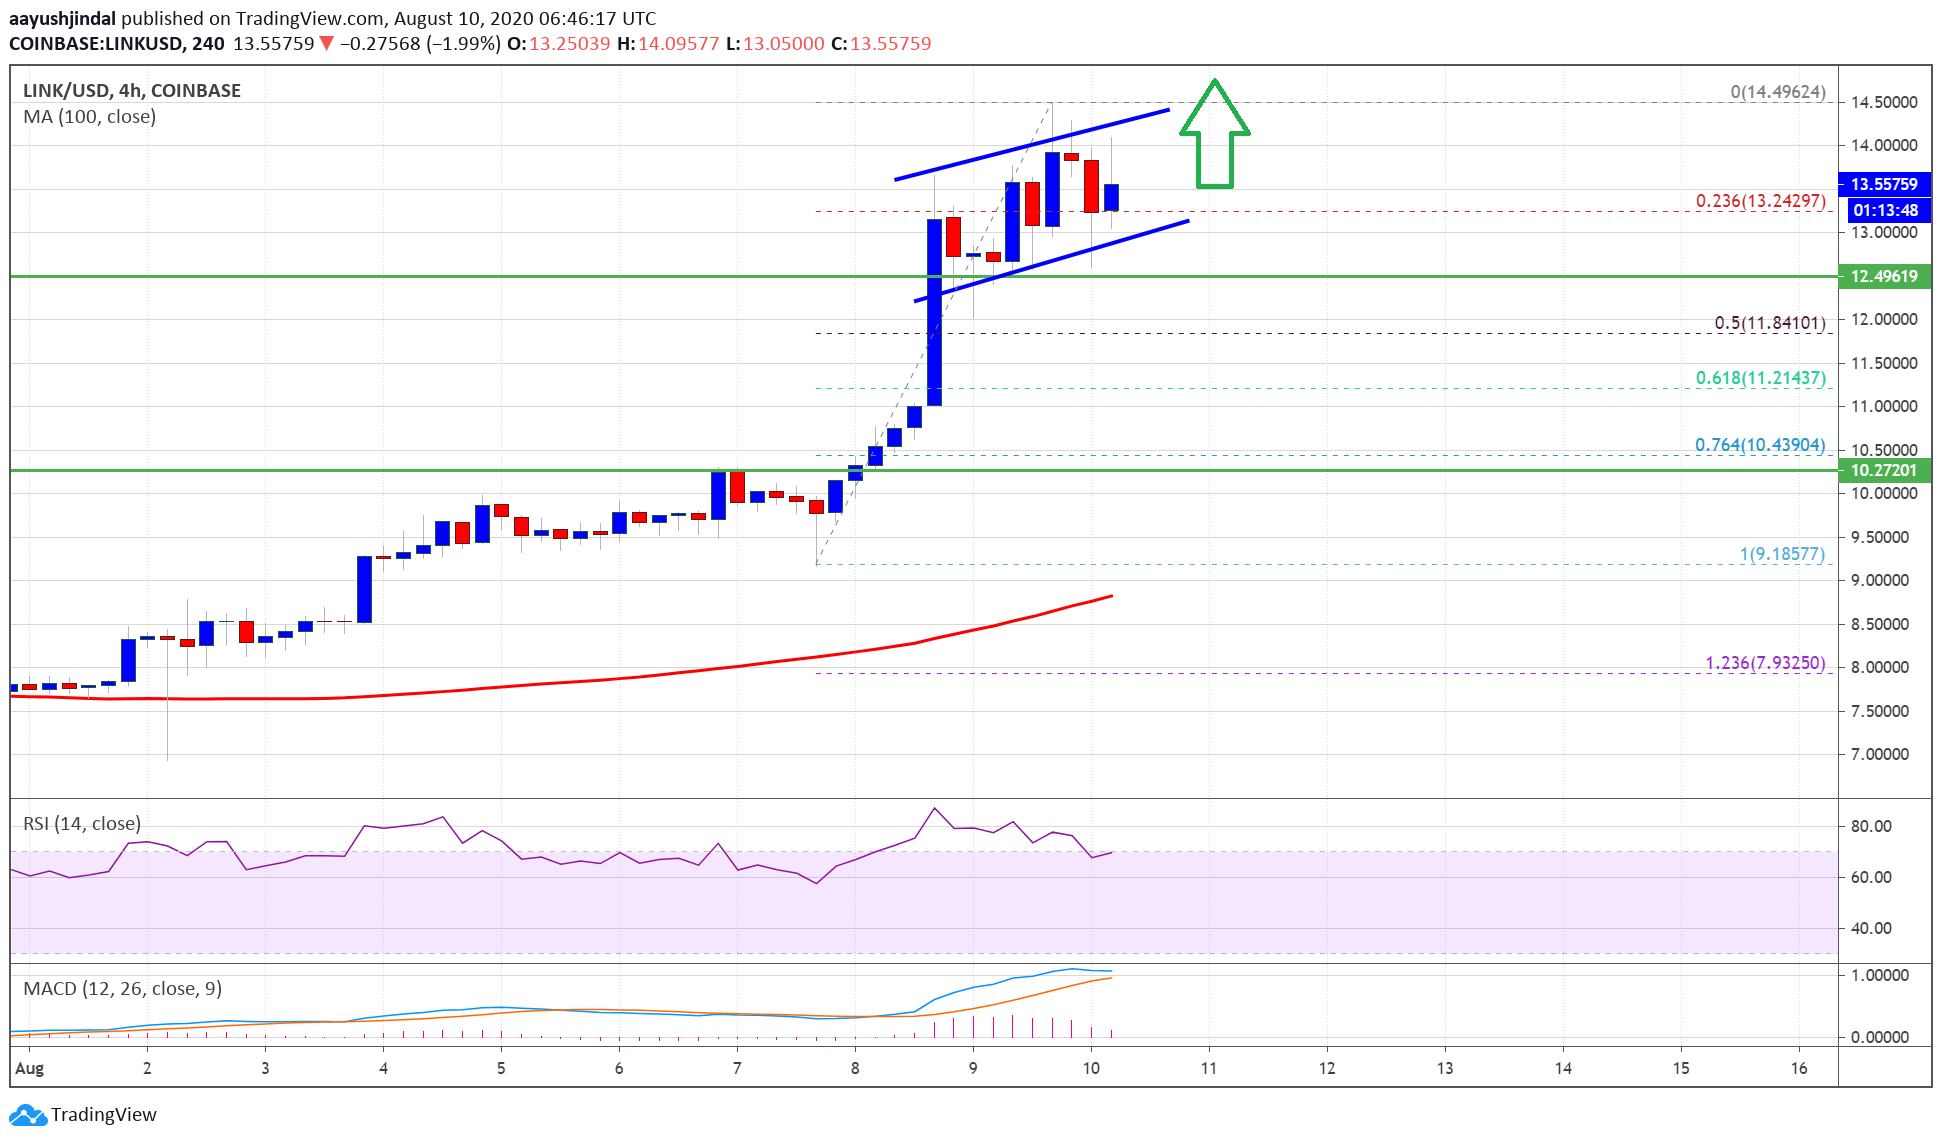Click date 16 on the time axis
1942x1142 pixels.
(1799, 1068)
